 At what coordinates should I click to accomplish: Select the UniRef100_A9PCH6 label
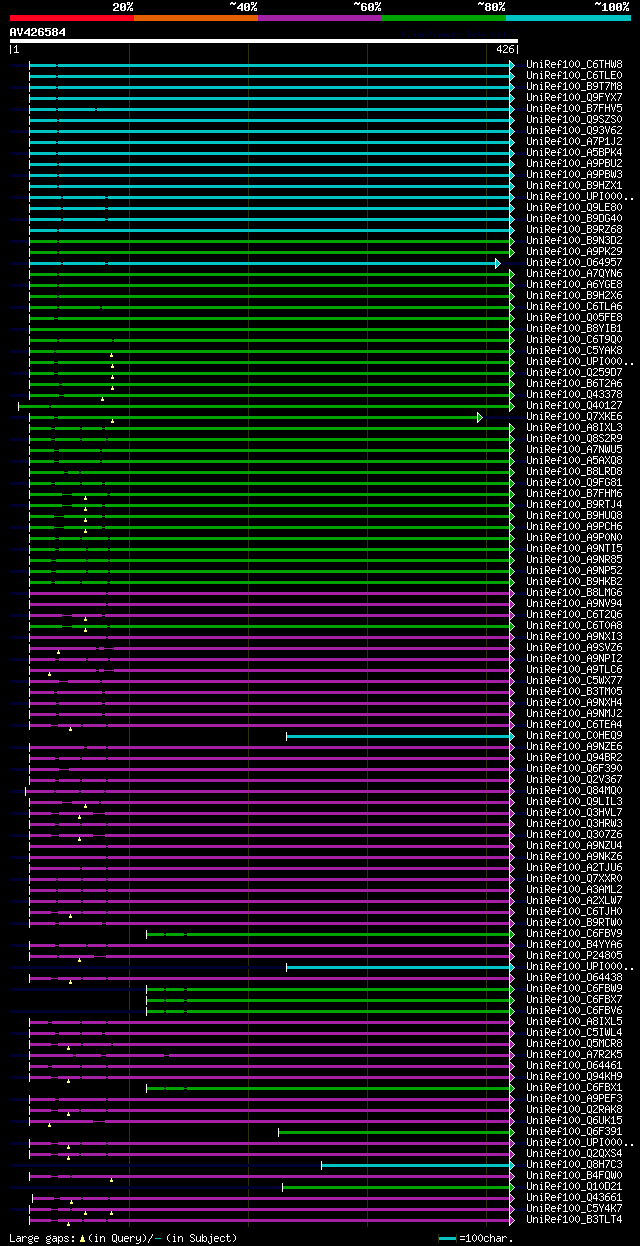click(574, 527)
